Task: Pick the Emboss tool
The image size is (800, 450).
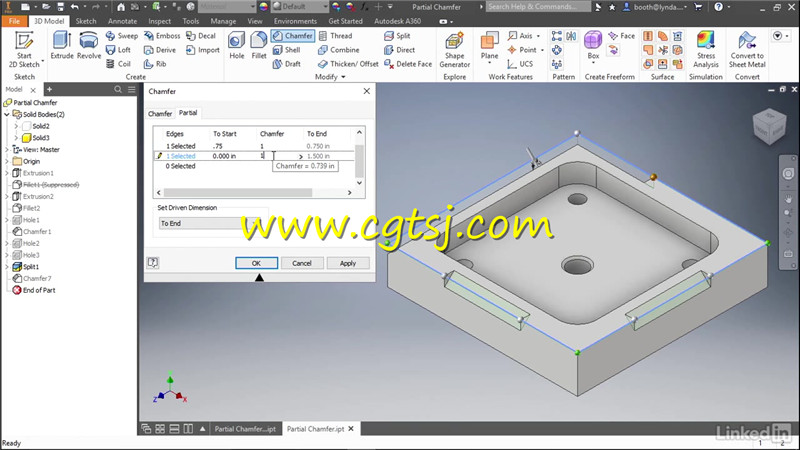Action: [162, 36]
